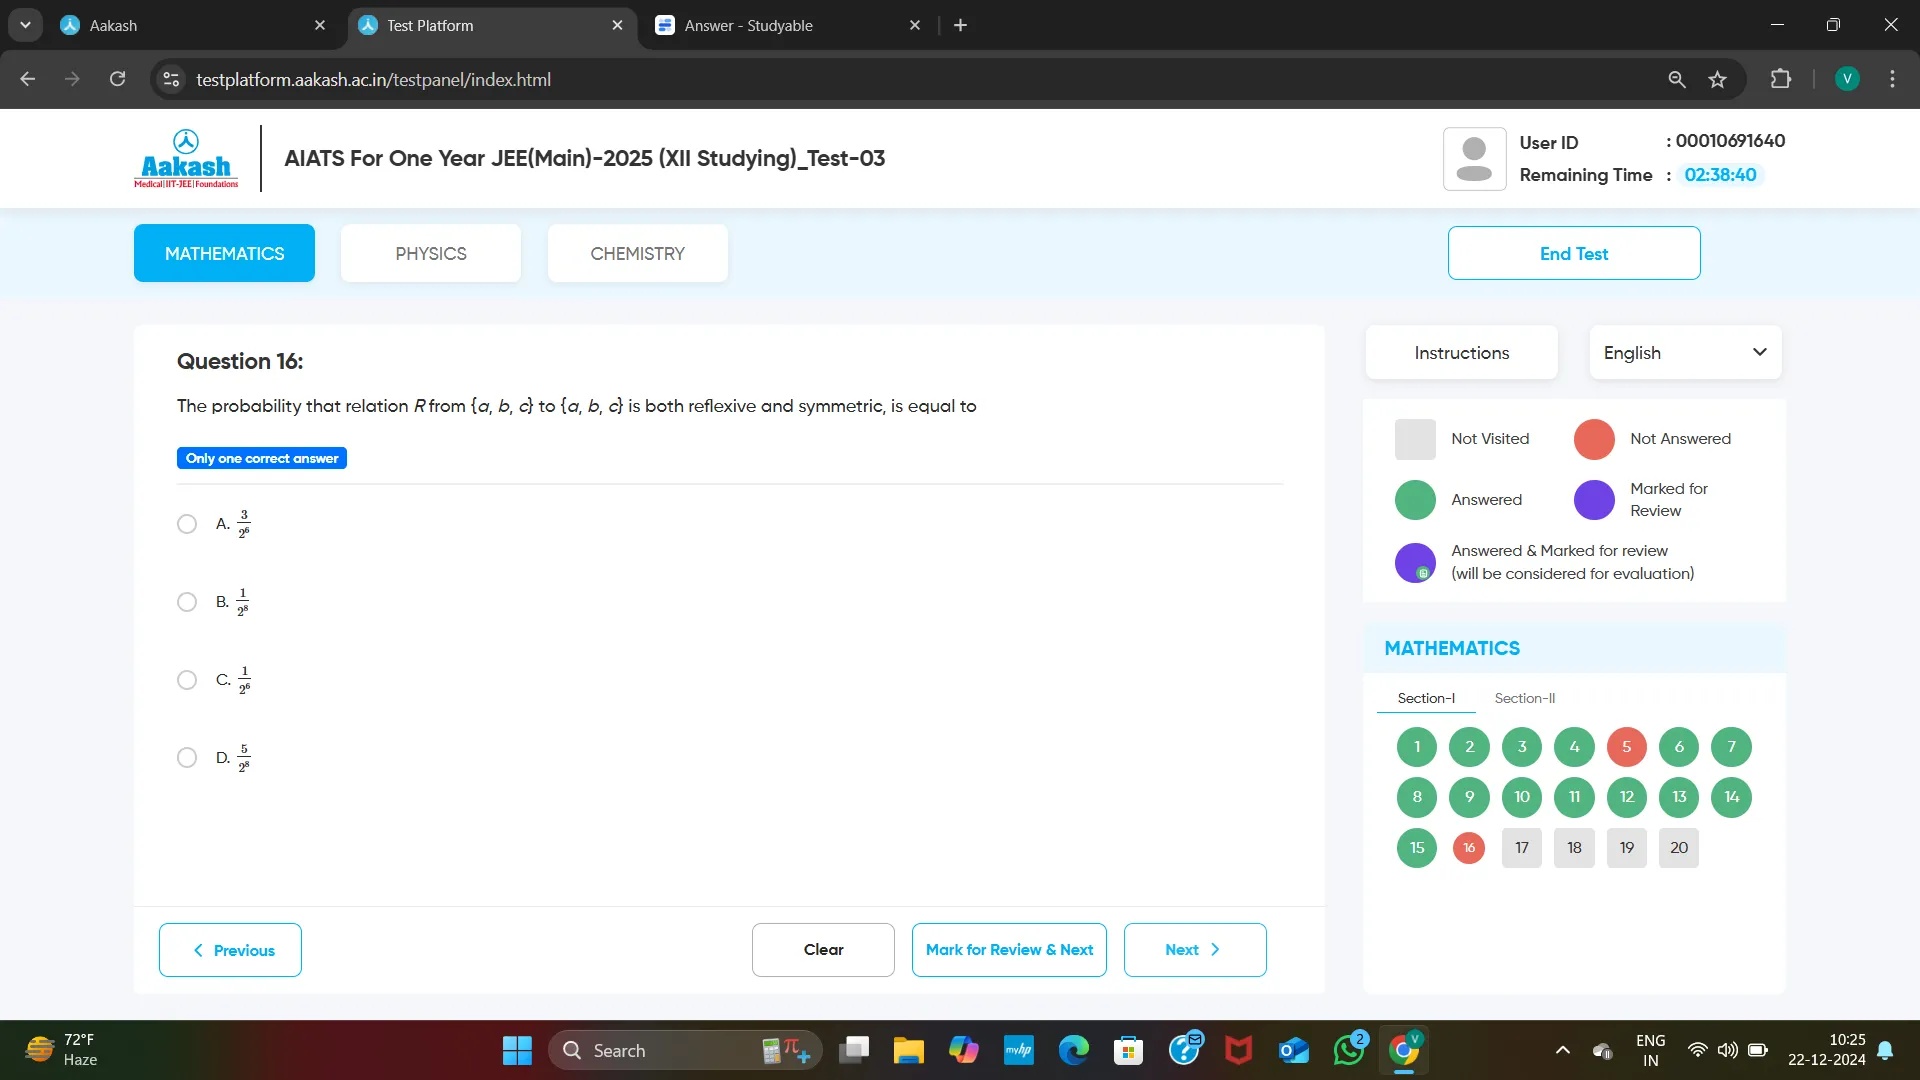Pick option D radio button
The image size is (1920, 1080).
tap(187, 758)
